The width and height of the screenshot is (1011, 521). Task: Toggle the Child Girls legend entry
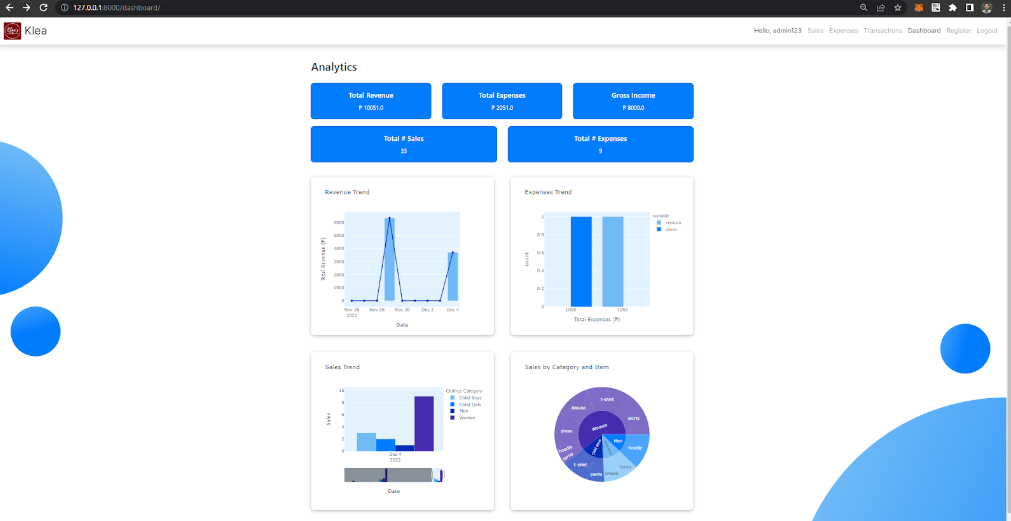466,404
